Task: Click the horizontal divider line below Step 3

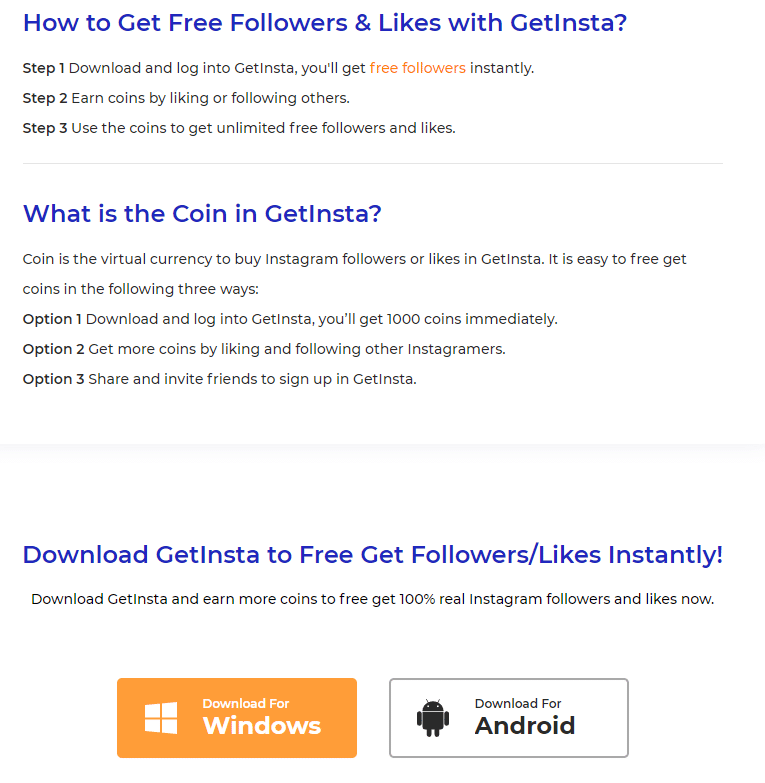Action: [x=373, y=163]
